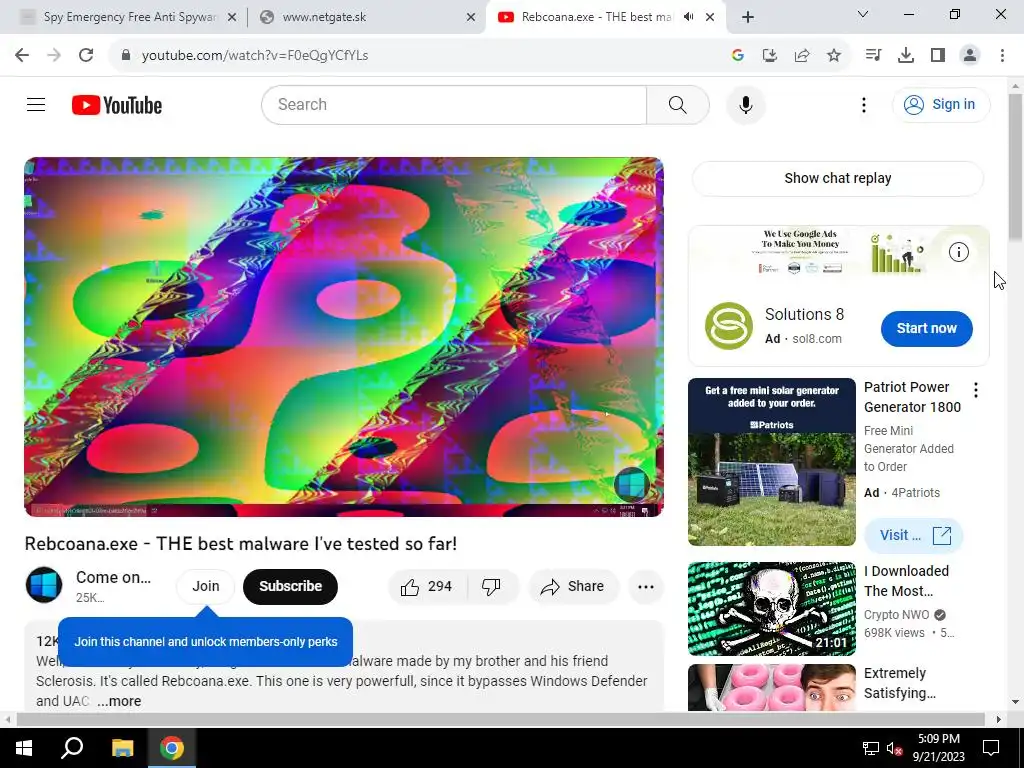
Task: Click the channel watermark in the player
Action: pos(630,485)
